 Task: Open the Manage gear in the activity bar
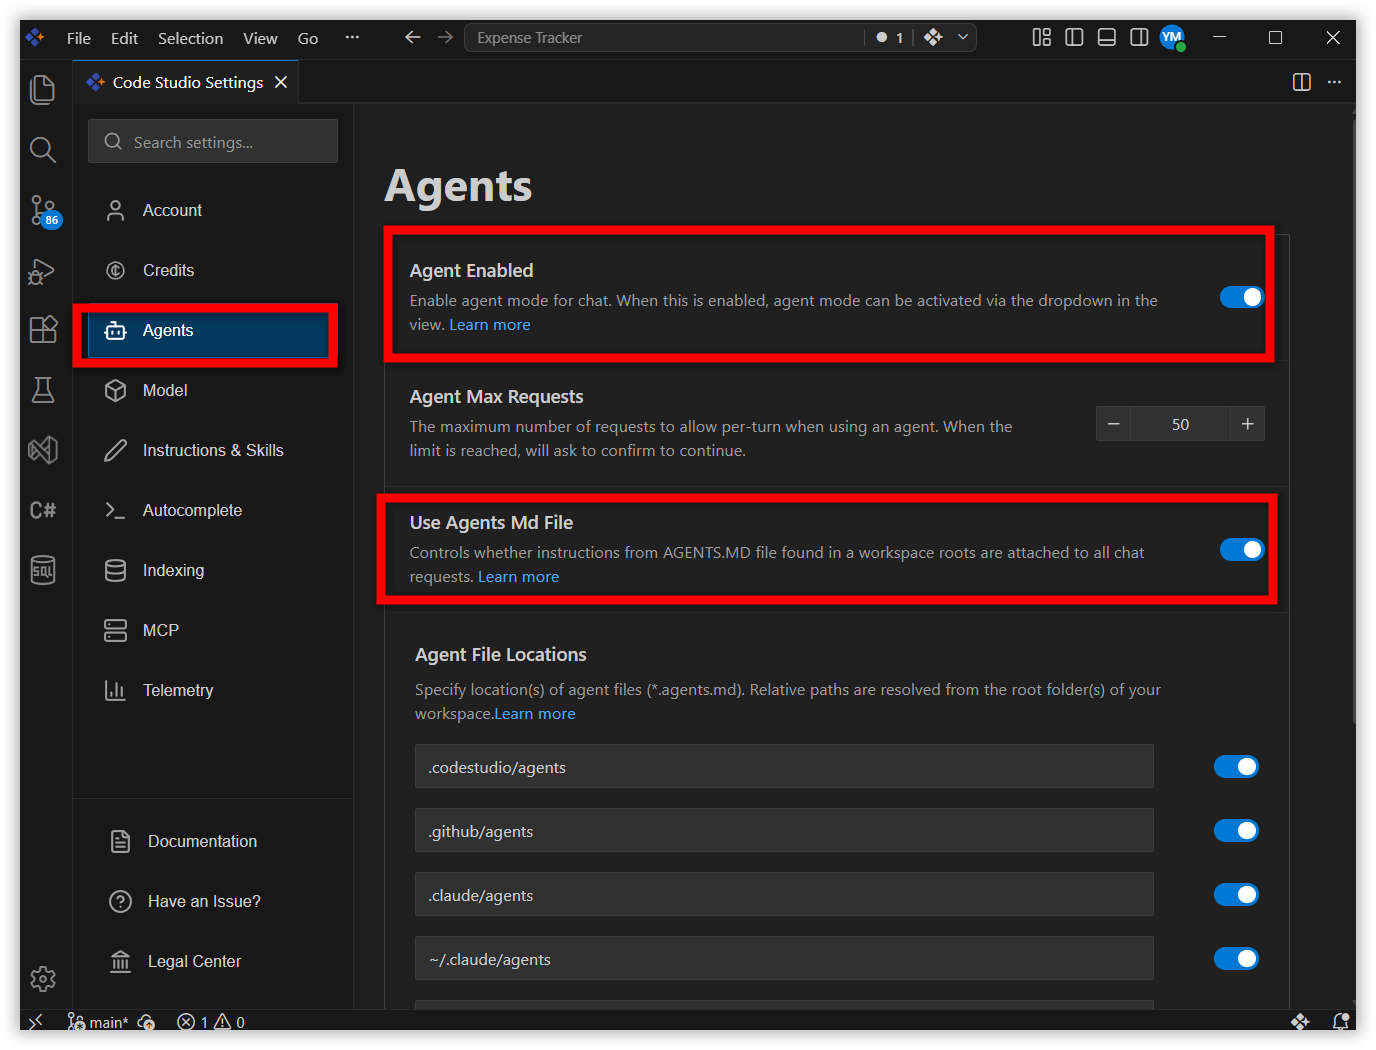pos(43,978)
